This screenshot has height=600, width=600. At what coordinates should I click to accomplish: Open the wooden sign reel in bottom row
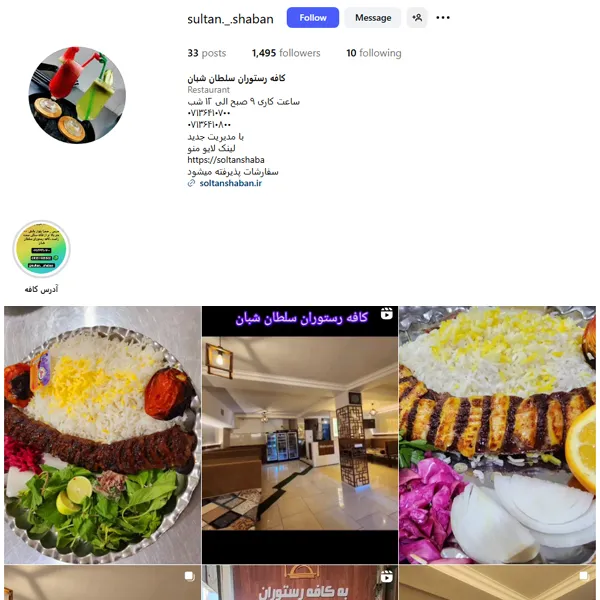pyautogui.click(x=300, y=583)
